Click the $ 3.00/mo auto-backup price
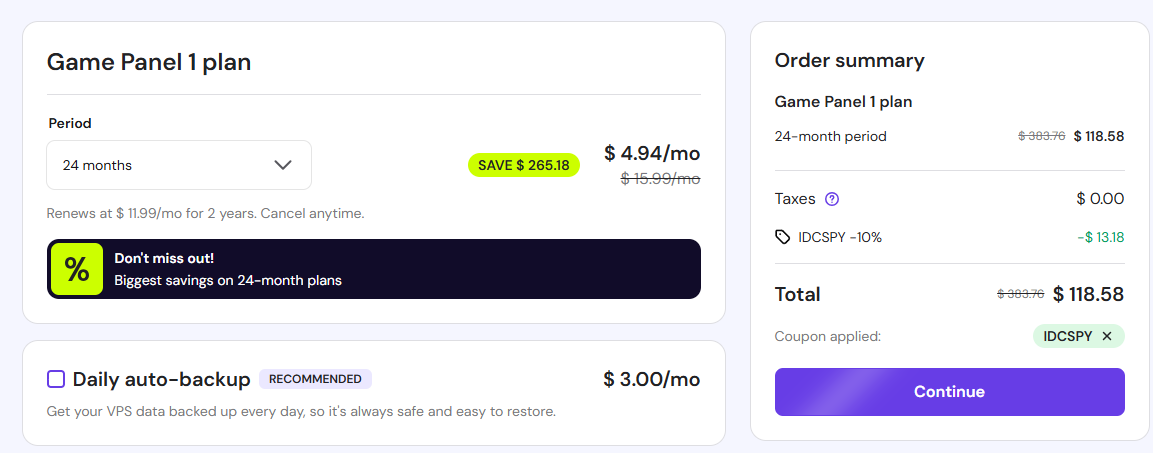 tap(651, 379)
